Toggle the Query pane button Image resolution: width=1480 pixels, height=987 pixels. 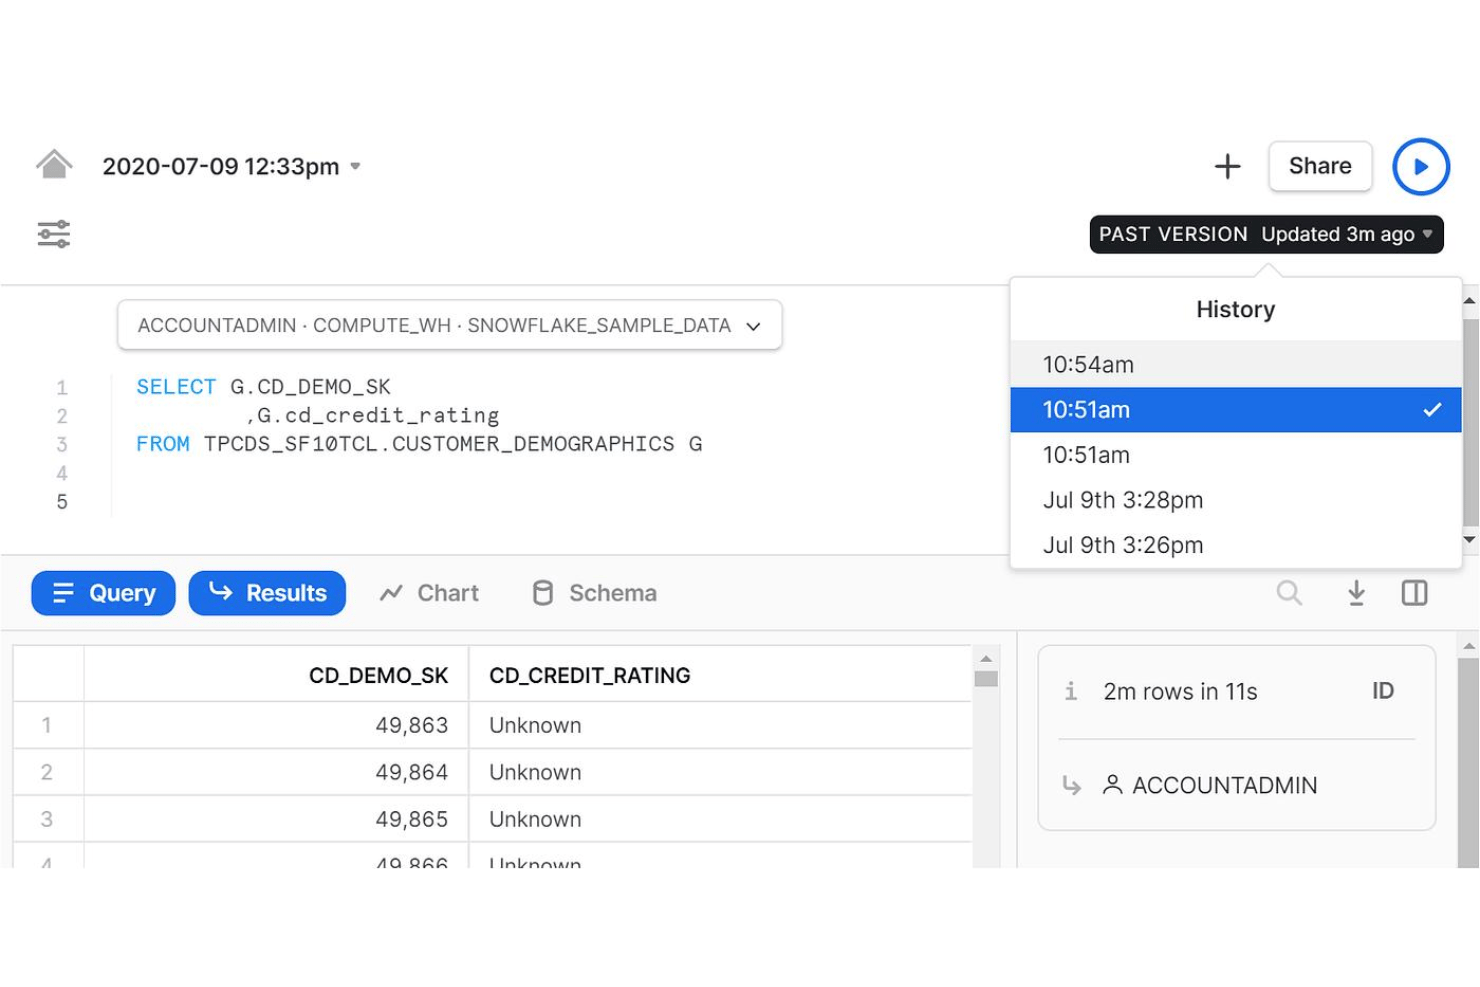pos(103,593)
